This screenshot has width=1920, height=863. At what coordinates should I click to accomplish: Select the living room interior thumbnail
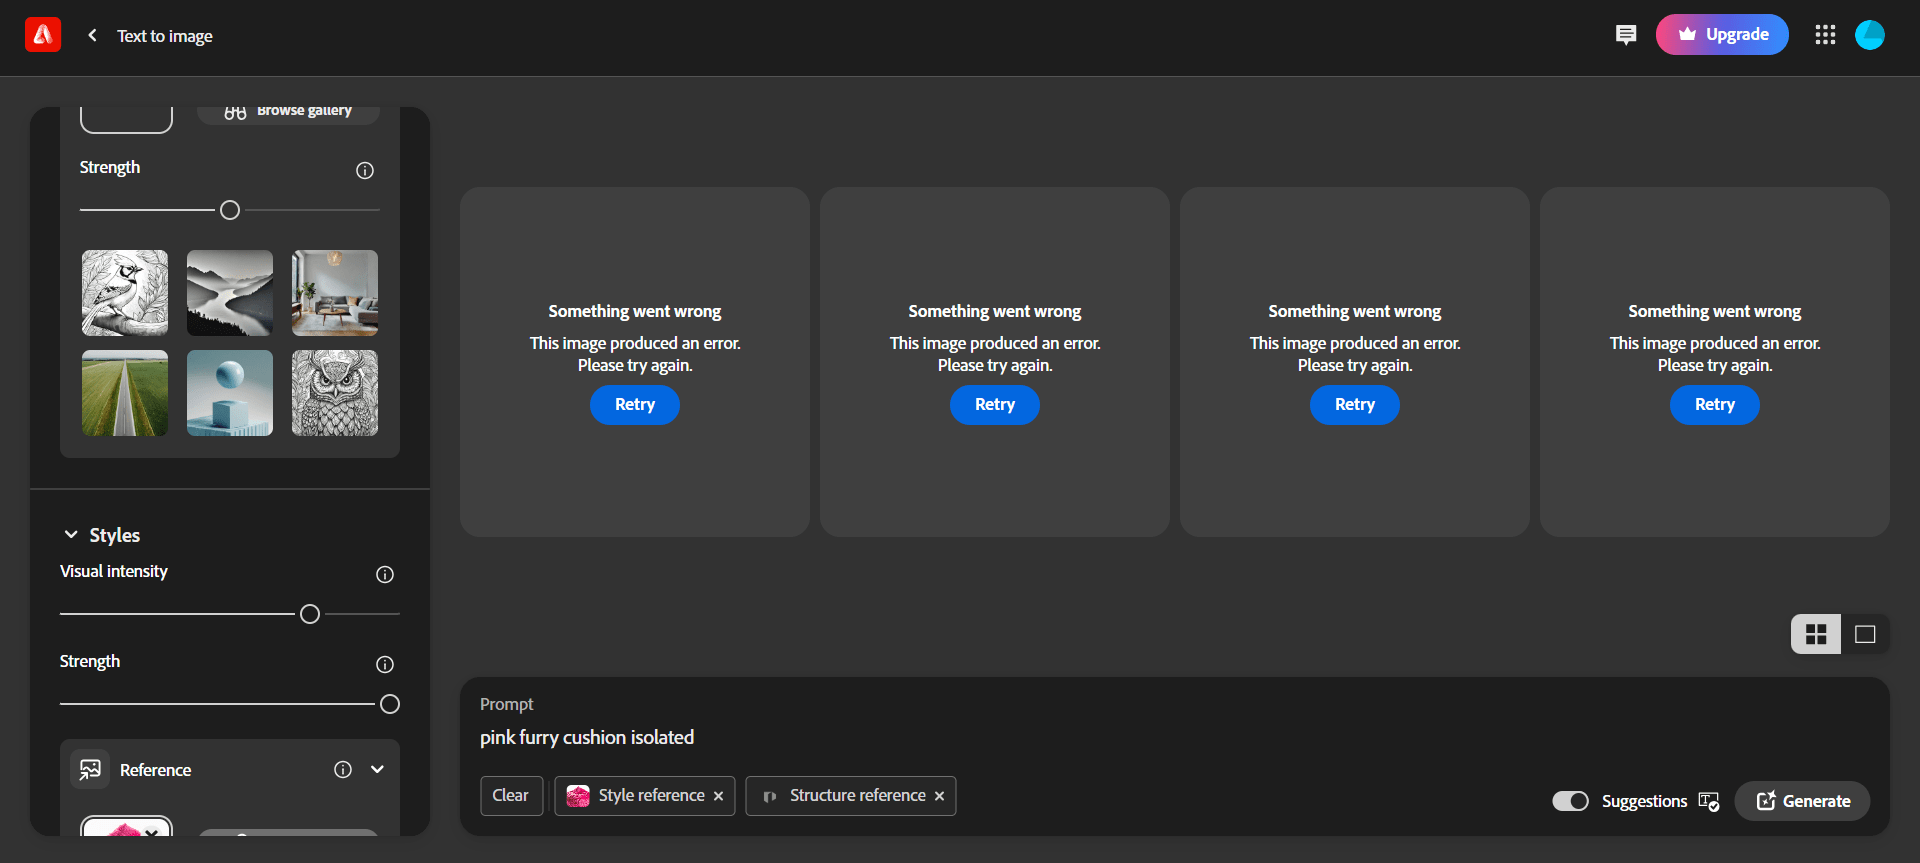pyautogui.click(x=335, y=293)
